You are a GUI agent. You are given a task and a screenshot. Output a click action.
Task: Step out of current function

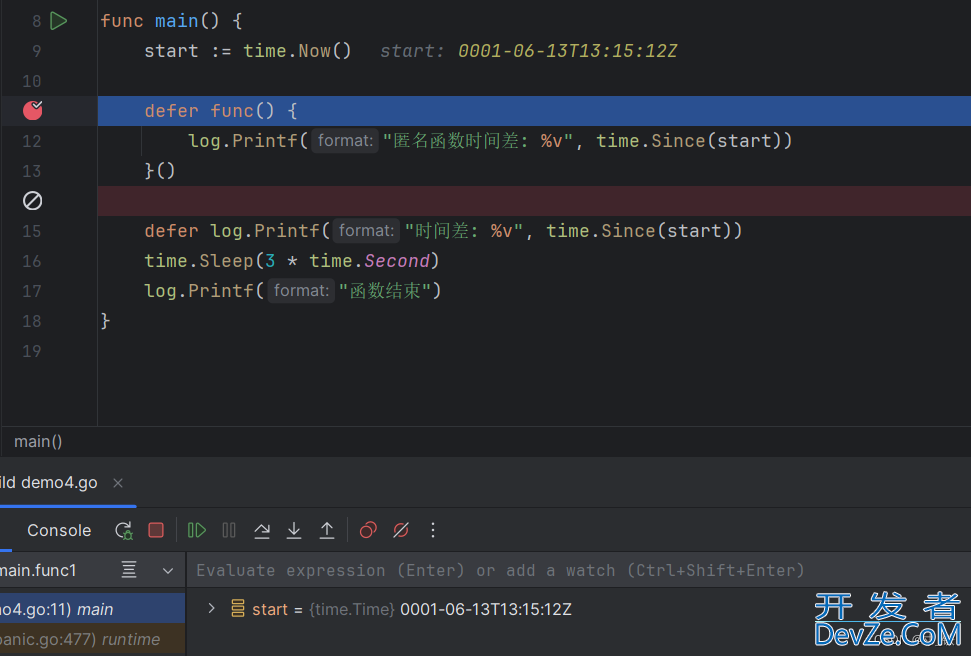pyautogui.click(x=326, y=530)
